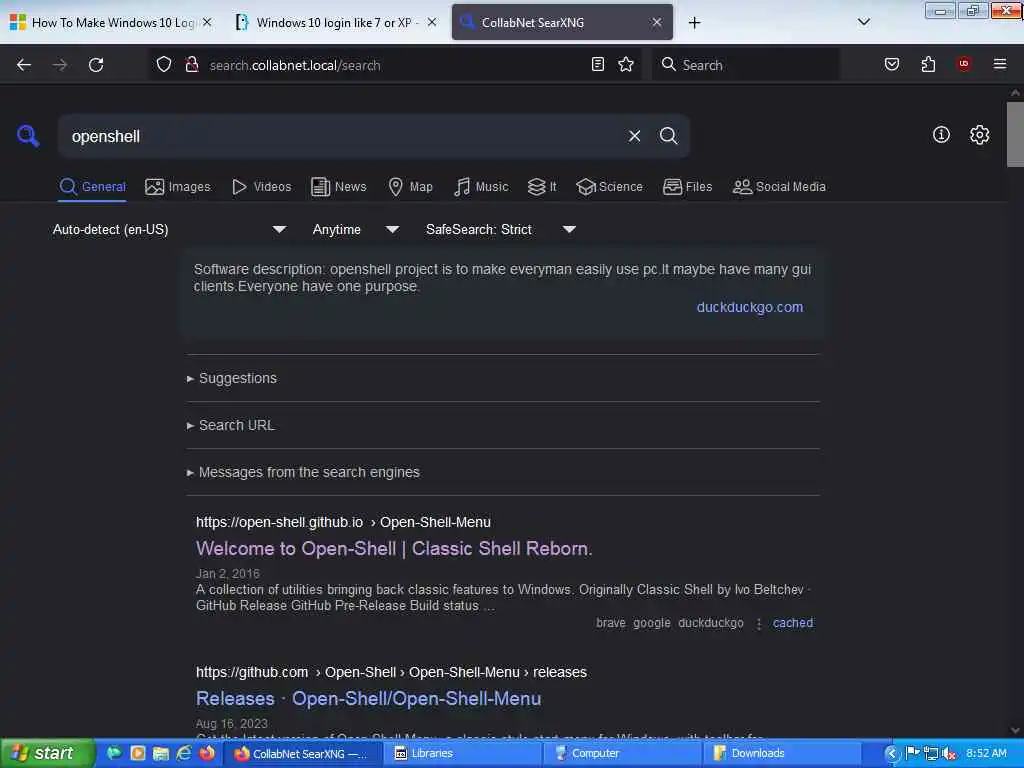The image size is (1024, 768).
Task: Launch Firefox from quick launch
Action: click(208, 754)
